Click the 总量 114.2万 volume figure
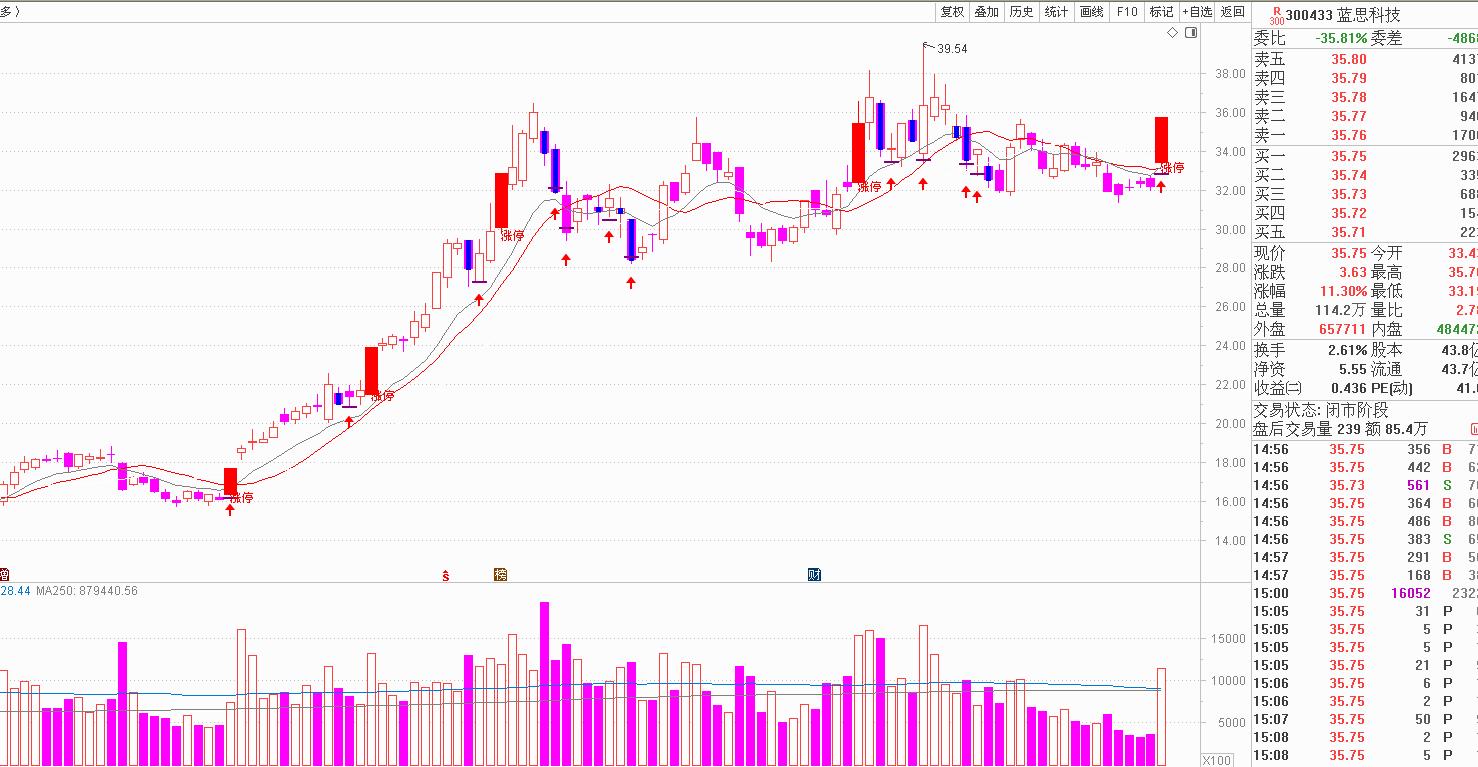1478x767 pixels. click(1341, 310)
